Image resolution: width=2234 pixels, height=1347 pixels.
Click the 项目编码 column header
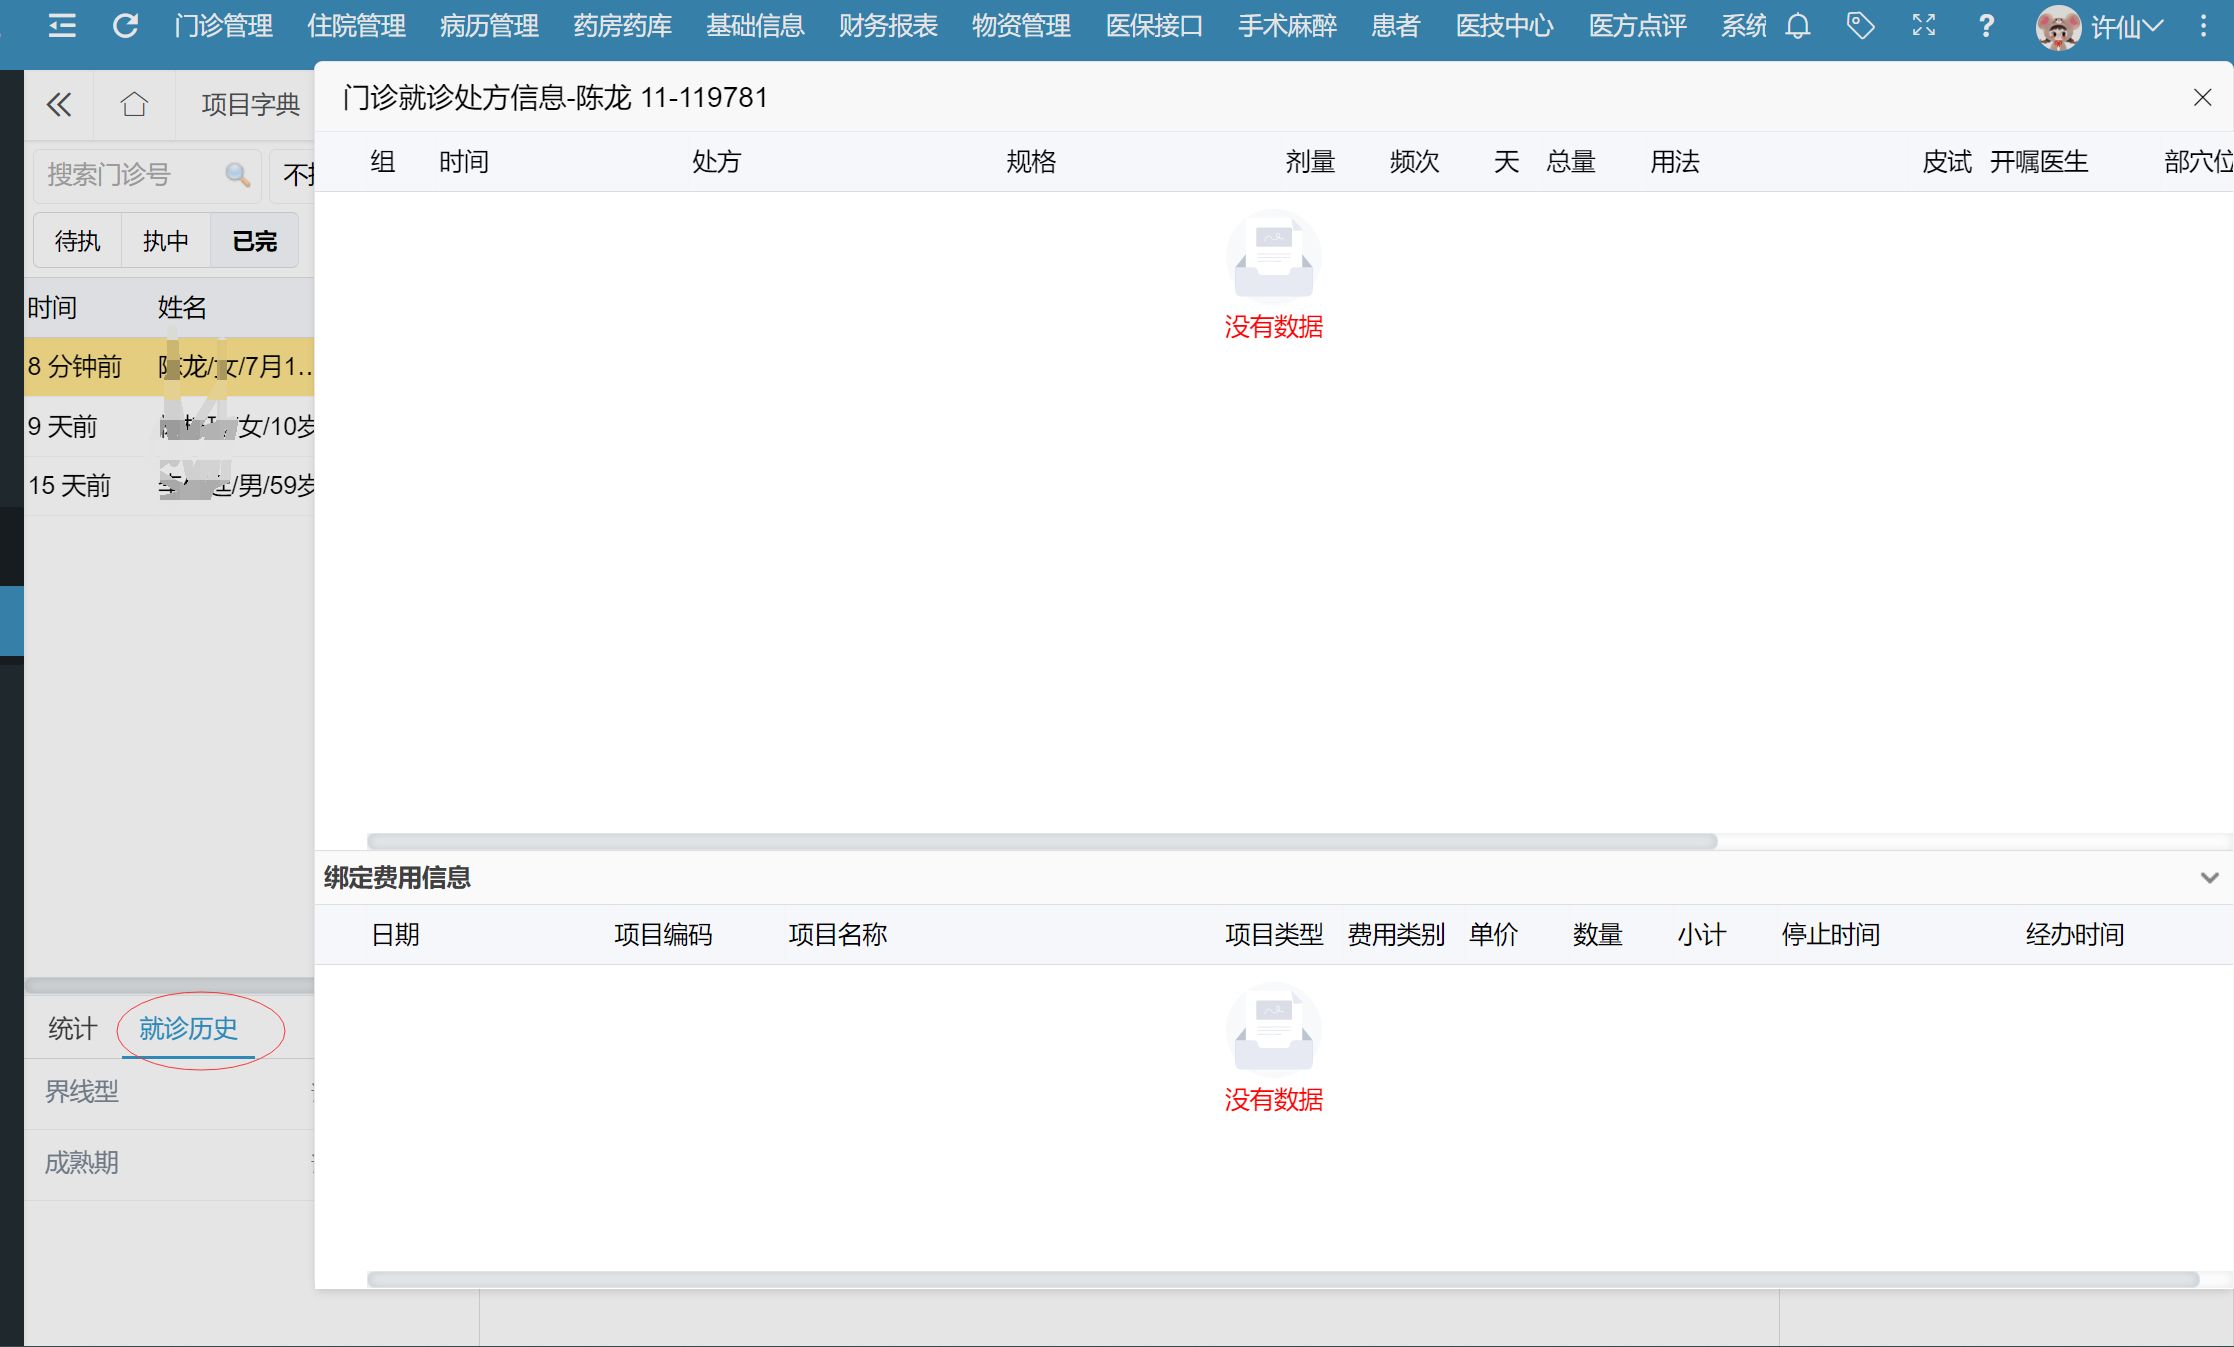coord(663,934)
